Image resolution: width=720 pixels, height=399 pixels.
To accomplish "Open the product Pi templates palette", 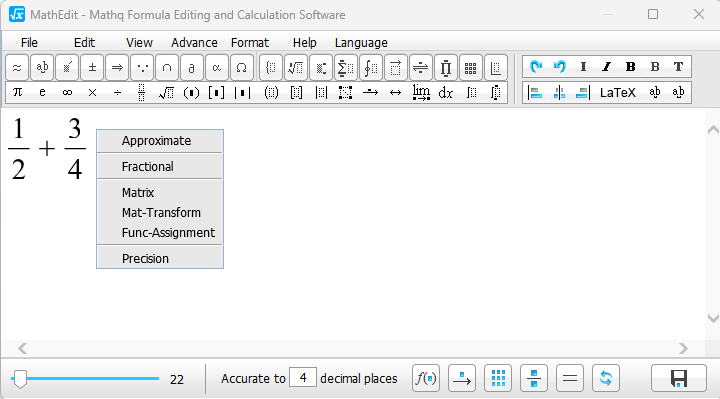I will [445, 68].
